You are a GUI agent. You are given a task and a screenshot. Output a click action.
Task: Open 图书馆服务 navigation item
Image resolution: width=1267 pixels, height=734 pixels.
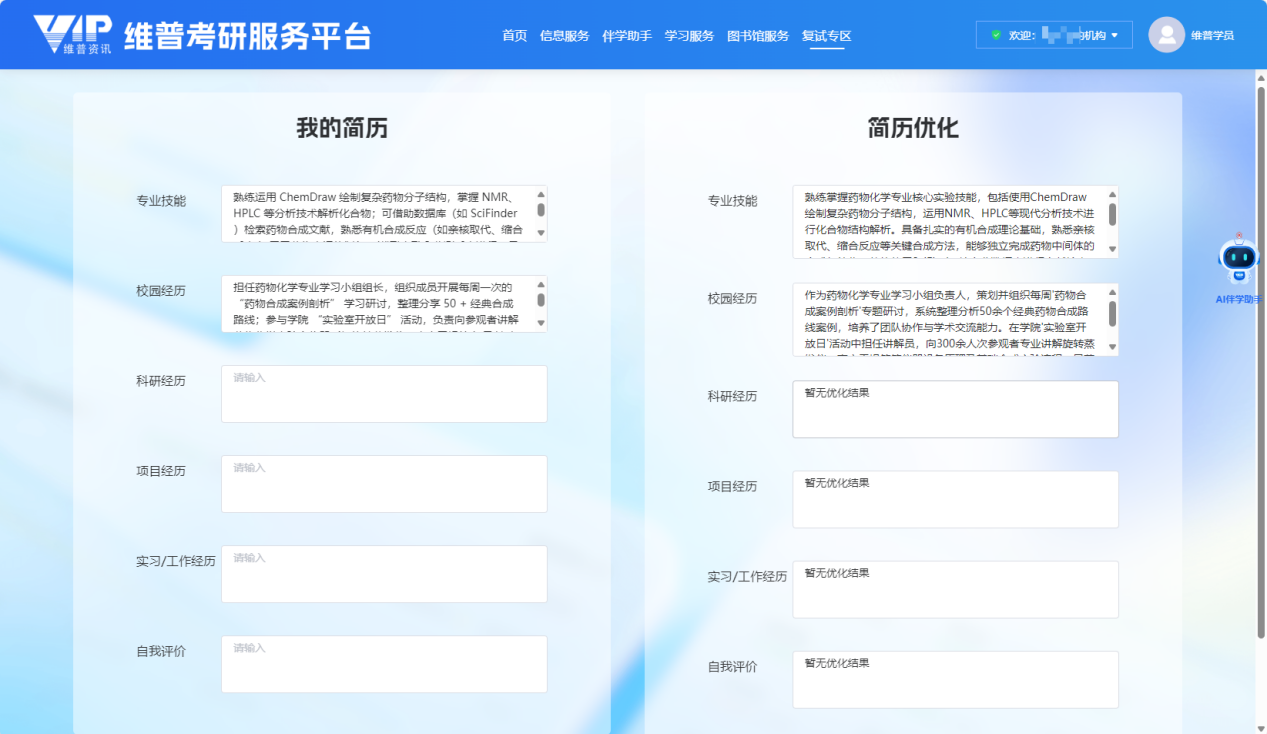[757, 36]
